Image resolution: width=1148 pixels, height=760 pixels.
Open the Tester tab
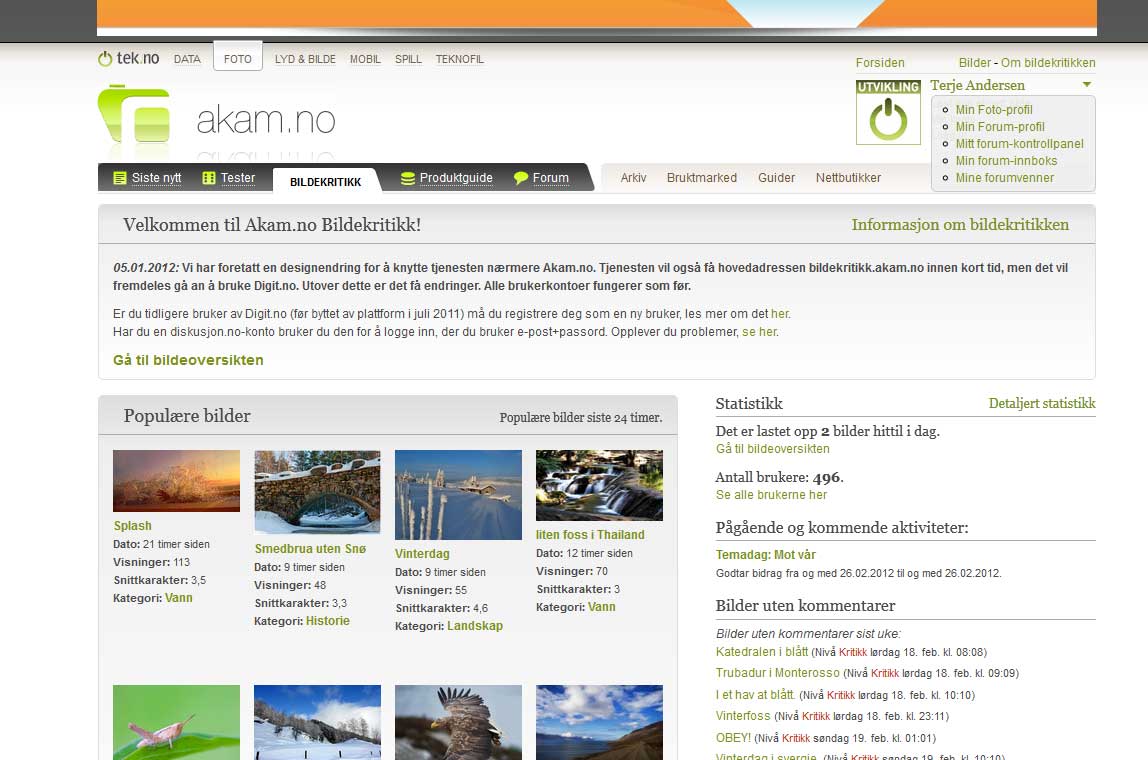click(x=238, y=178)
